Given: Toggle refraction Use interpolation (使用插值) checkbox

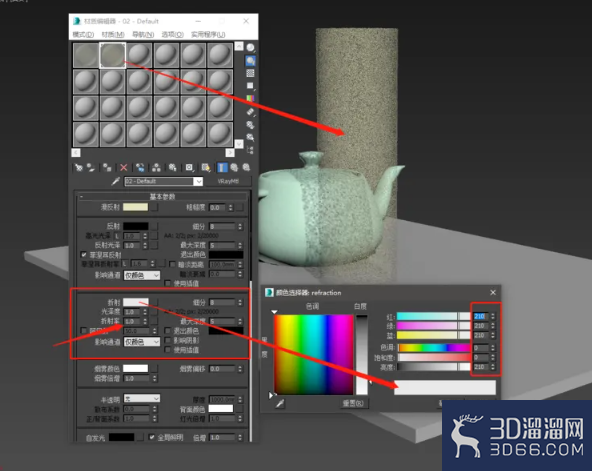Looking at the screenshot, I should (x=168, y=350).
